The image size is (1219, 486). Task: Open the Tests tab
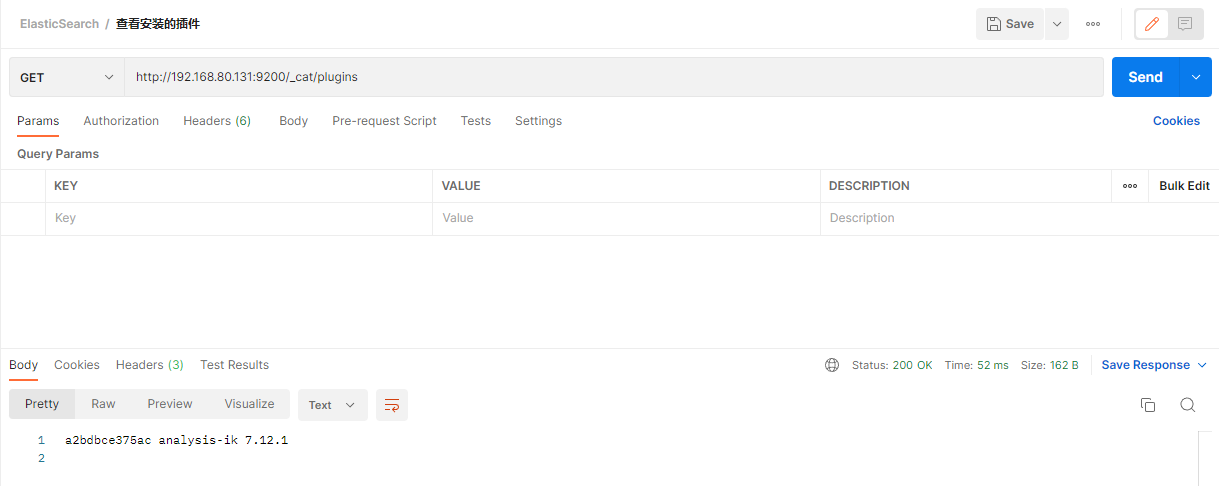click(x=476, y=121)
